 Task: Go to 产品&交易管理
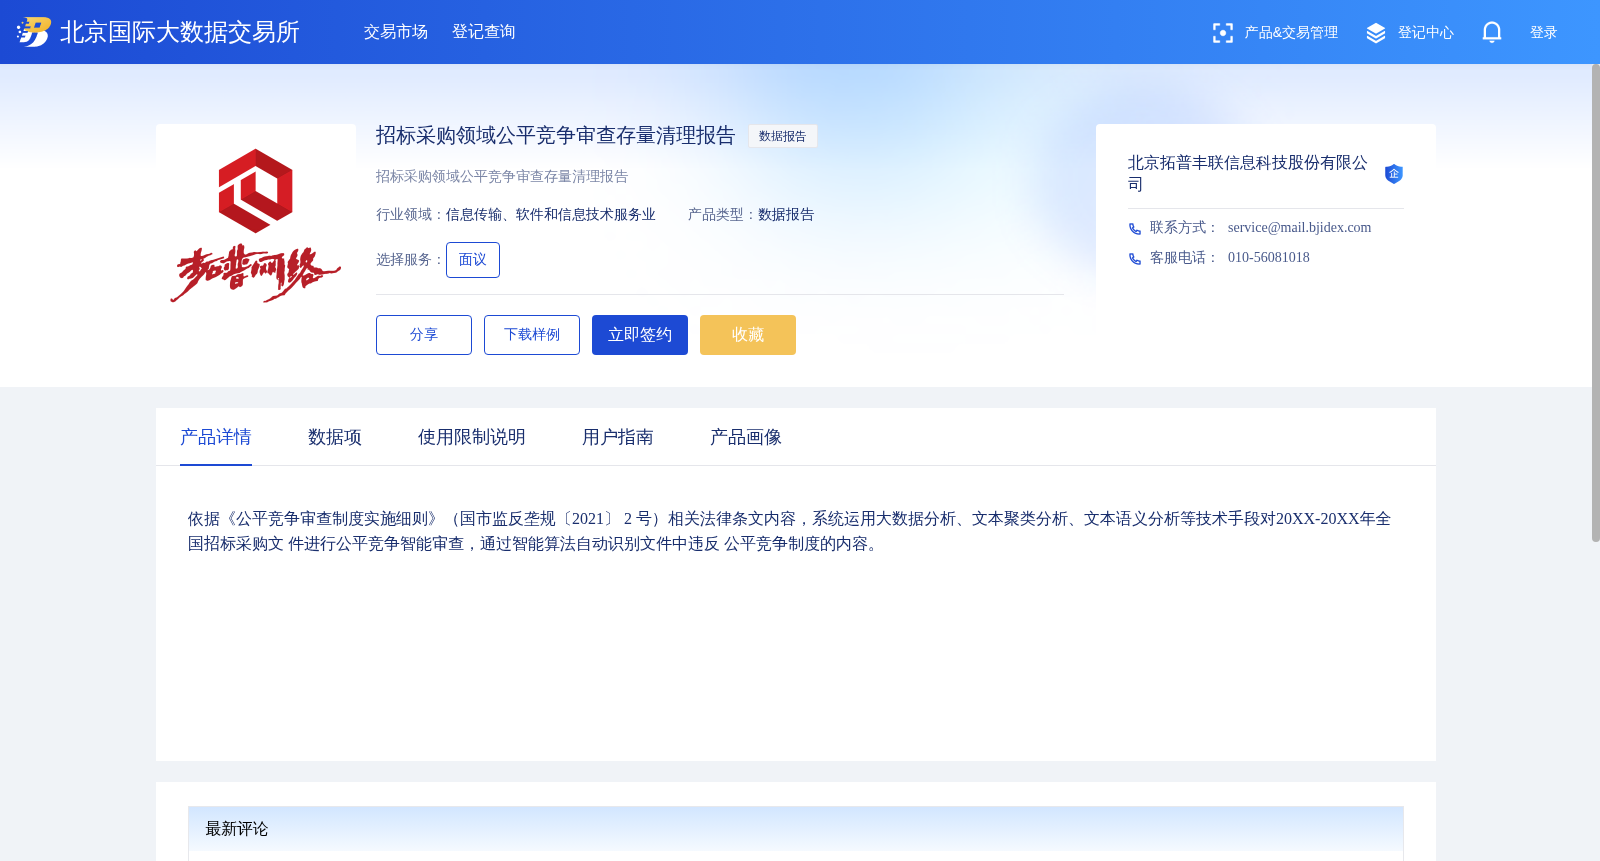click(1290, 33)
